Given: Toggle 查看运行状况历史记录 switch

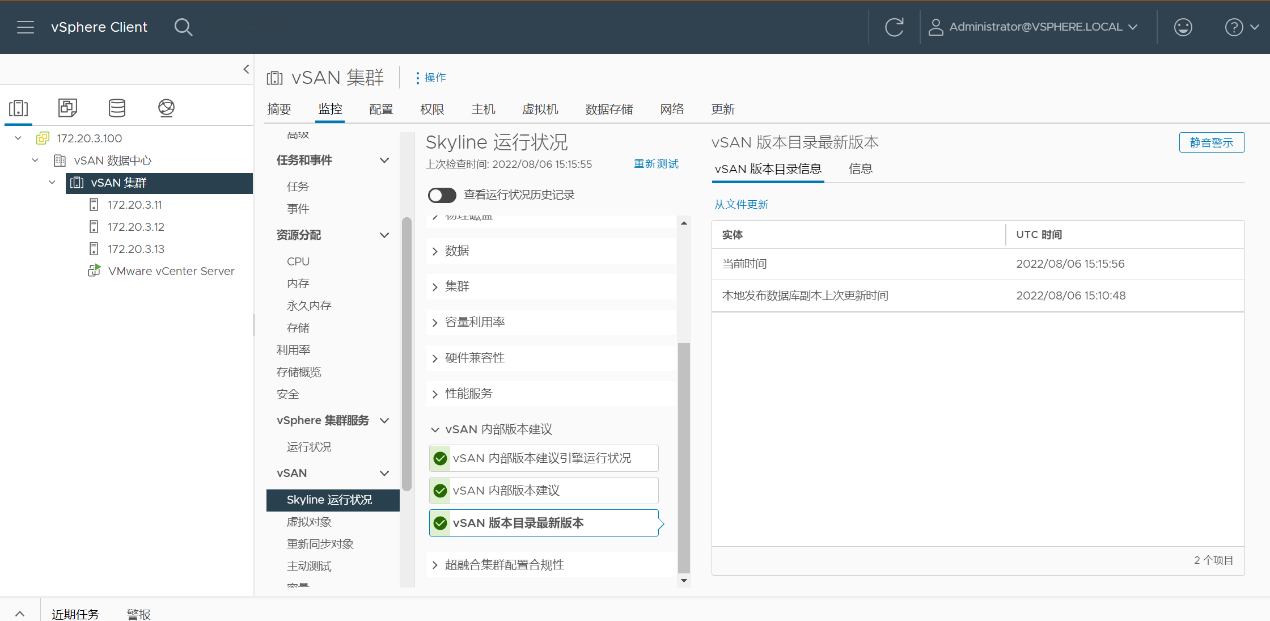Looking at the screenshot, I should (442, 195).
